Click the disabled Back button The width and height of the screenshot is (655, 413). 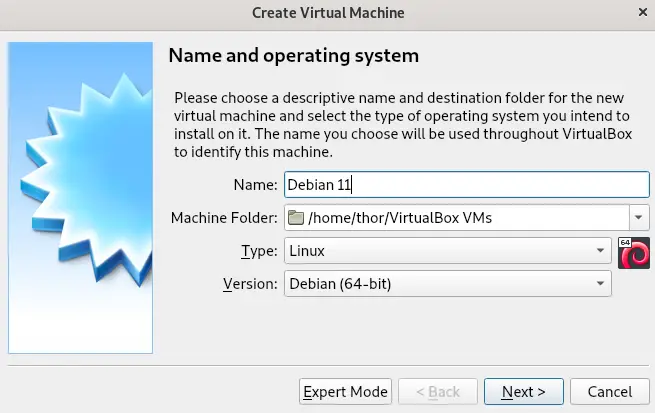pyautogui.click(x=437, y=392)
